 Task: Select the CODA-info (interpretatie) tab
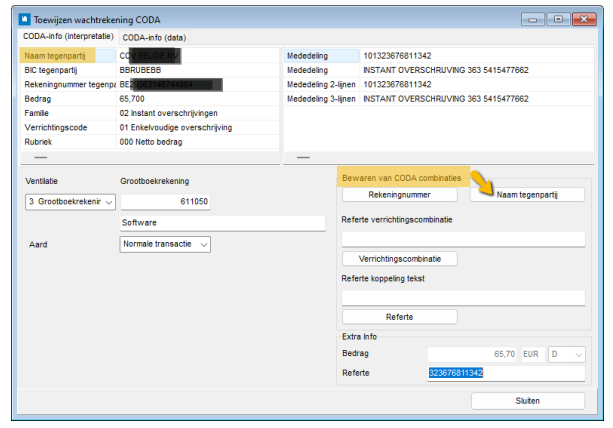click(x=68, y=36)
